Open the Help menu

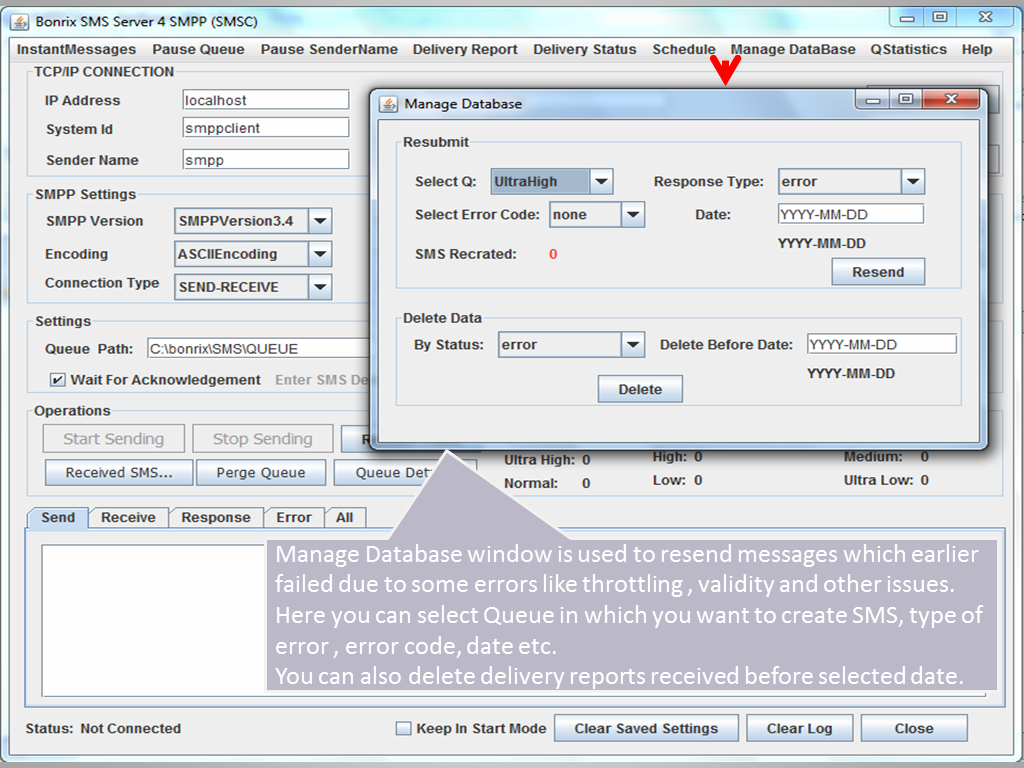coord(977,50)
